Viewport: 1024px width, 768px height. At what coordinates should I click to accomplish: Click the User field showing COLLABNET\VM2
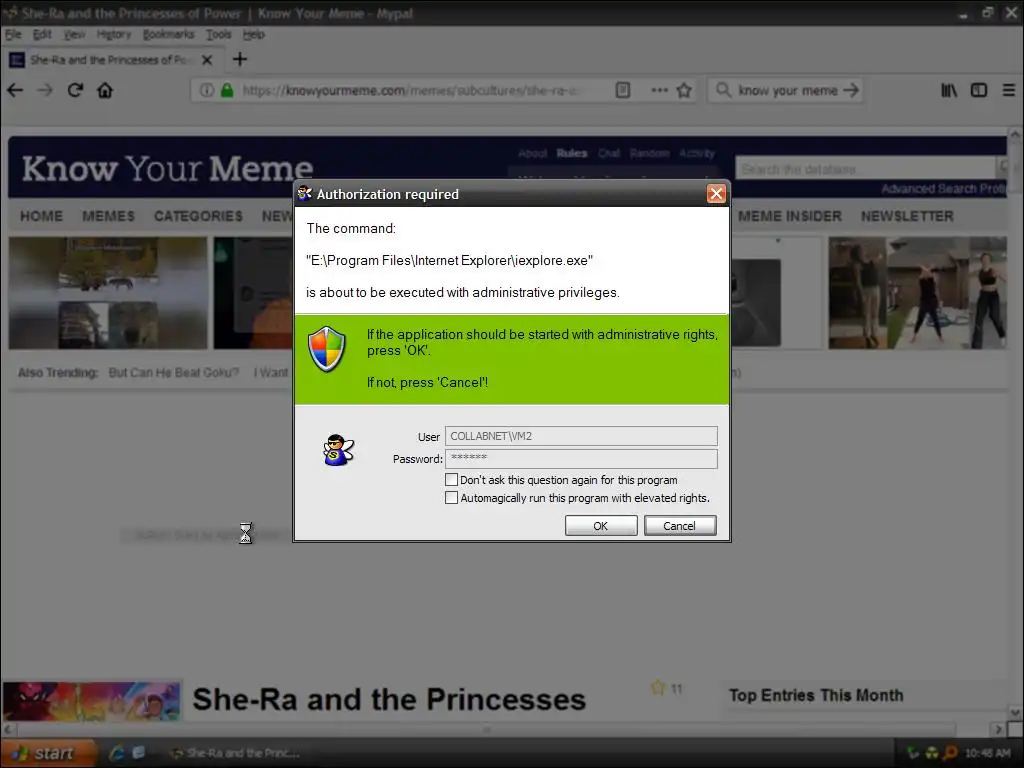pos(581,436)
